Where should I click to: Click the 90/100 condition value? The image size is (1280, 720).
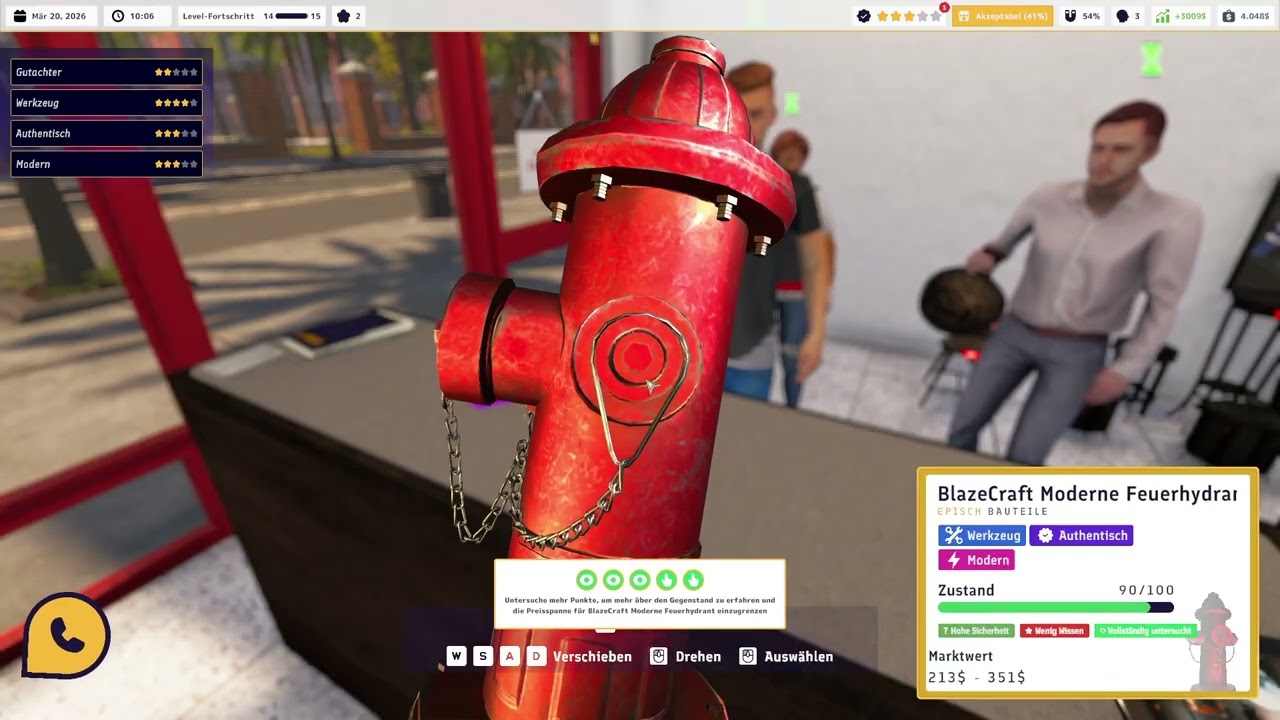point(1146,590)
